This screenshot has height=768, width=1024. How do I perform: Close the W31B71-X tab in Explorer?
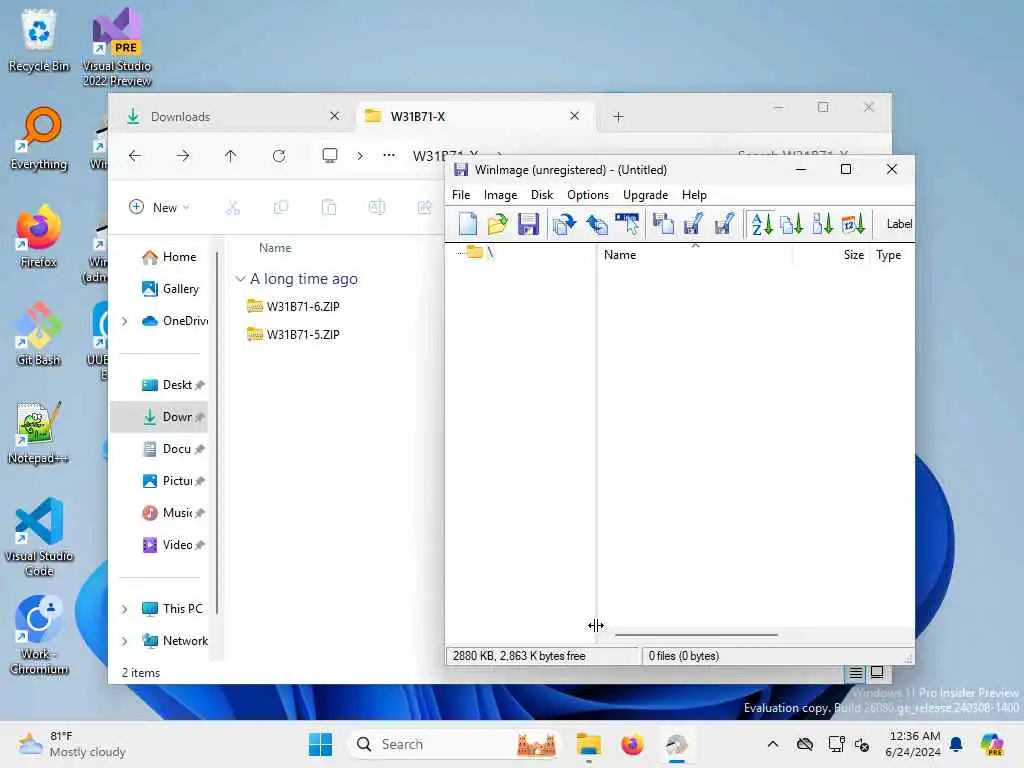[575, 116]
